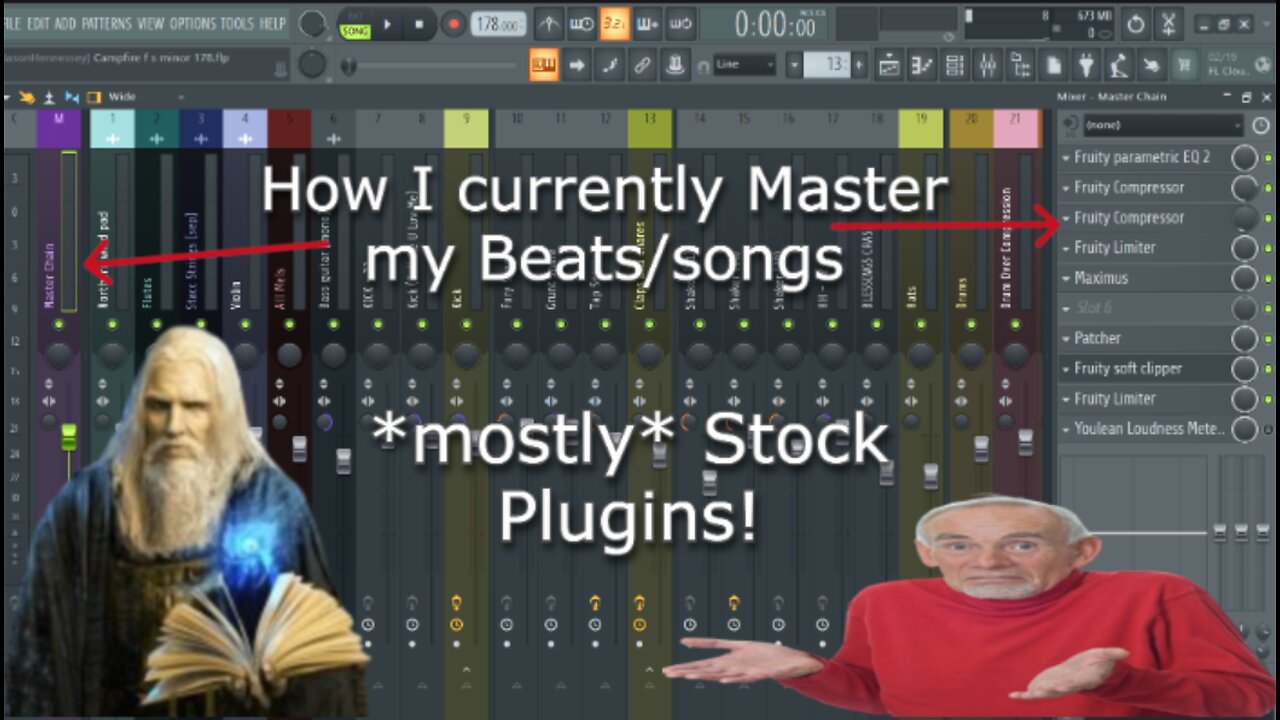Click the 178.000 tempo field
1280x720 pixels.
pos(499,24)
